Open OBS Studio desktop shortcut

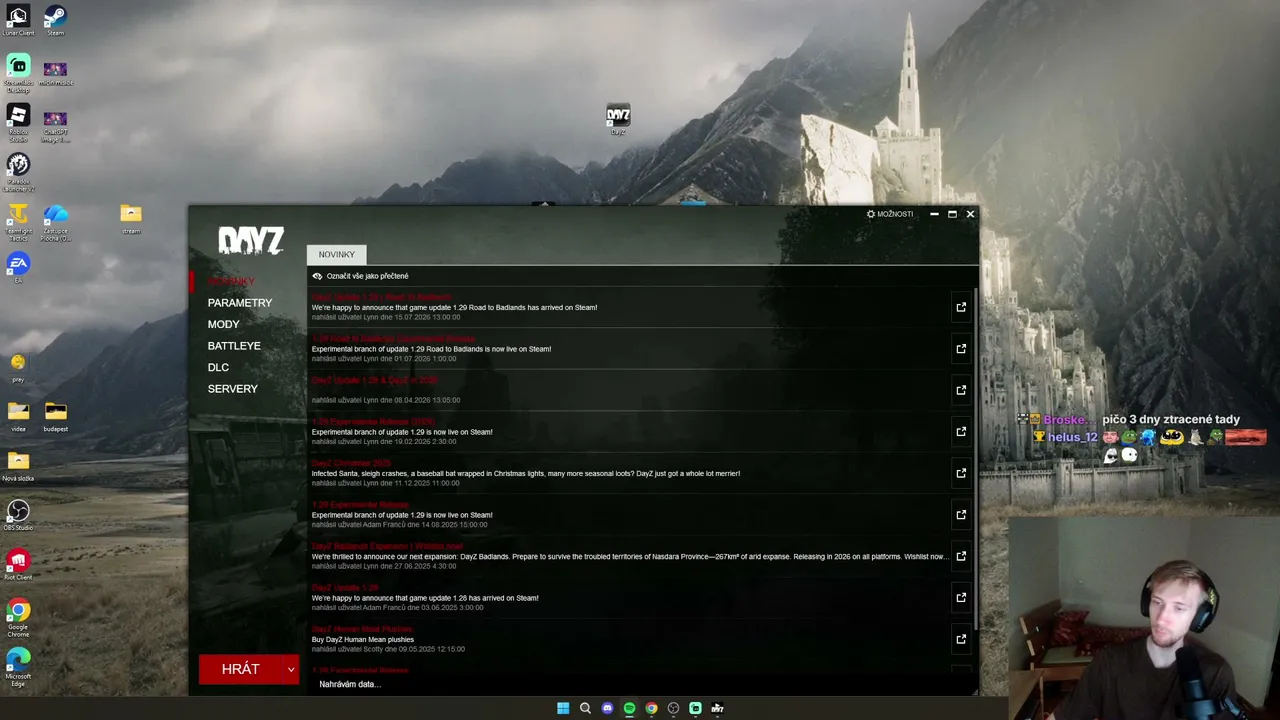[18, 514]
